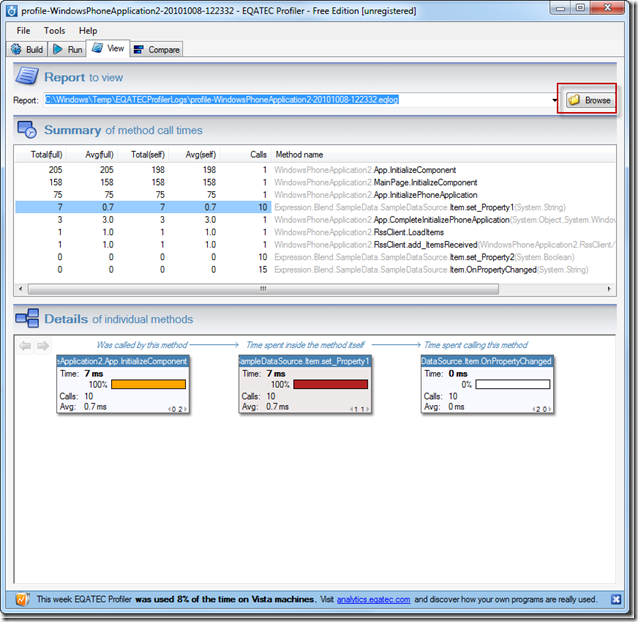Click the Run tab play icon

pos(58,49)
